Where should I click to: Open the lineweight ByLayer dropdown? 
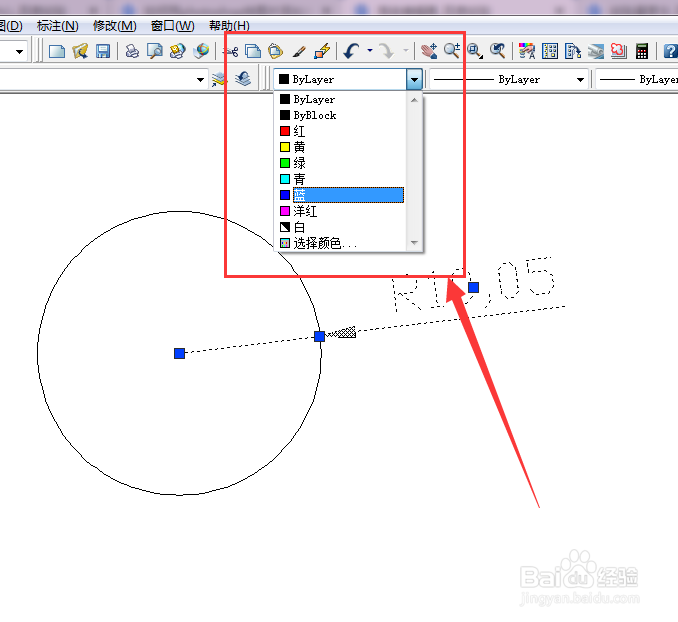[637, 80]
